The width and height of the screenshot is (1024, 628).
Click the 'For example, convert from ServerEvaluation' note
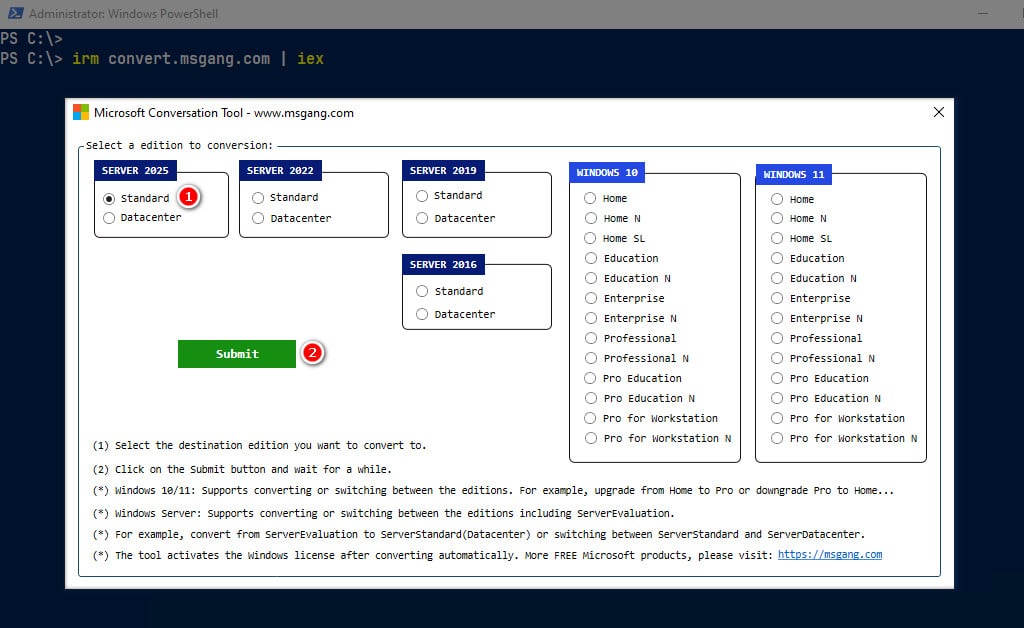tap(479, 534)
